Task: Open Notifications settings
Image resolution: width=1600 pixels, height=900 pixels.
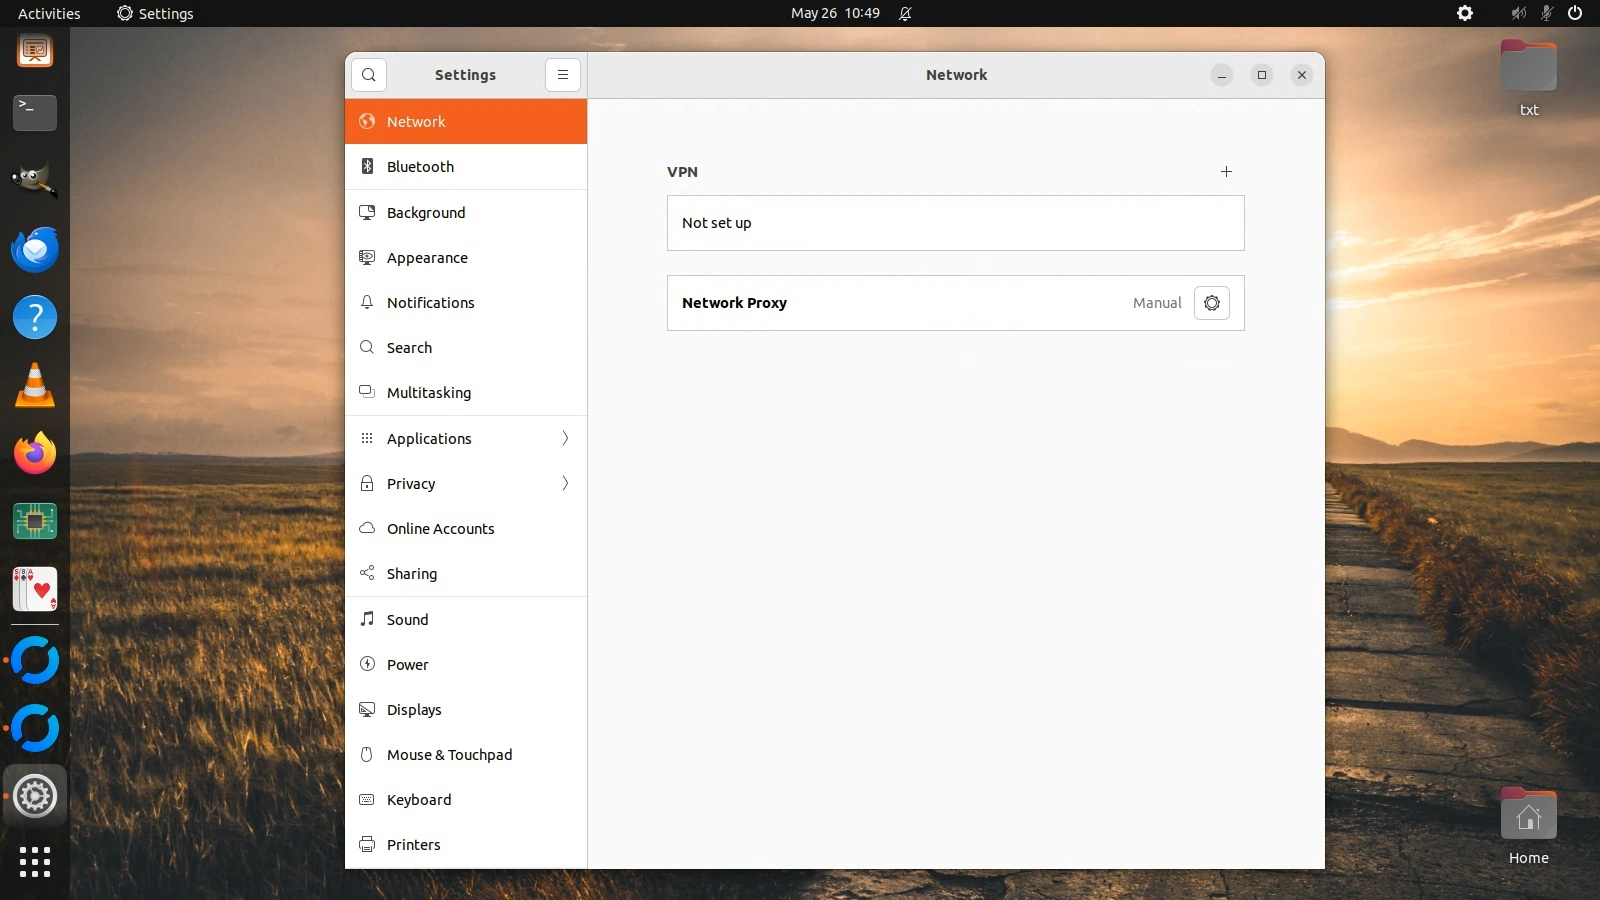Action: click(x=430, y=303)
